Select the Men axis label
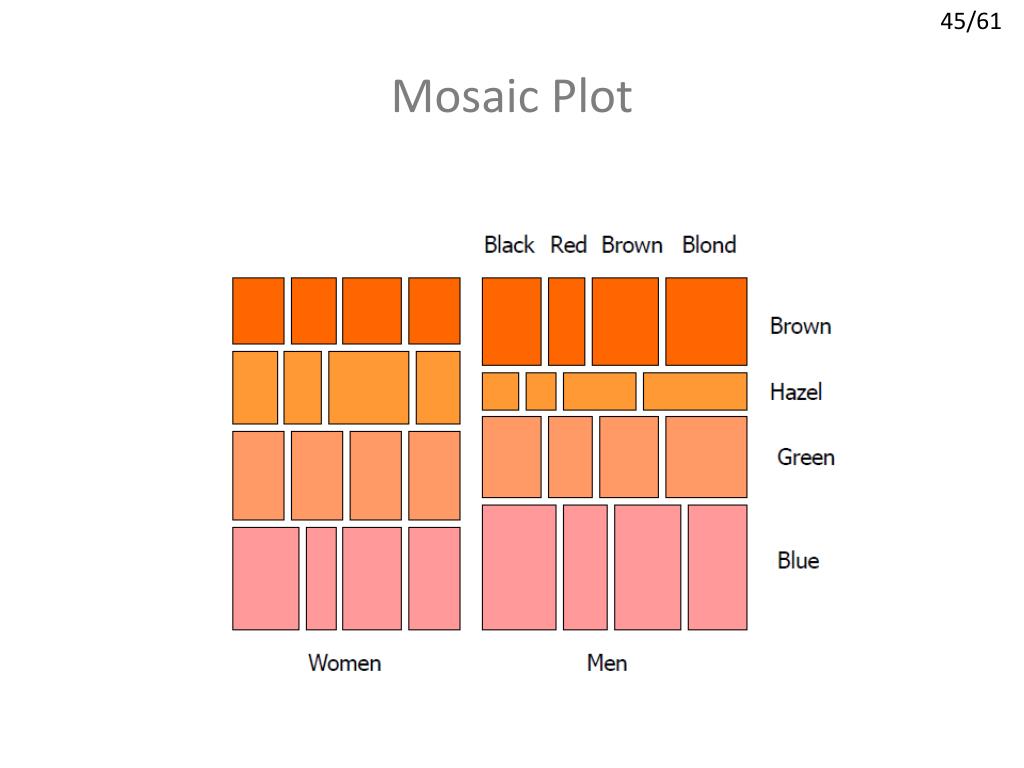 click(607, 663)
